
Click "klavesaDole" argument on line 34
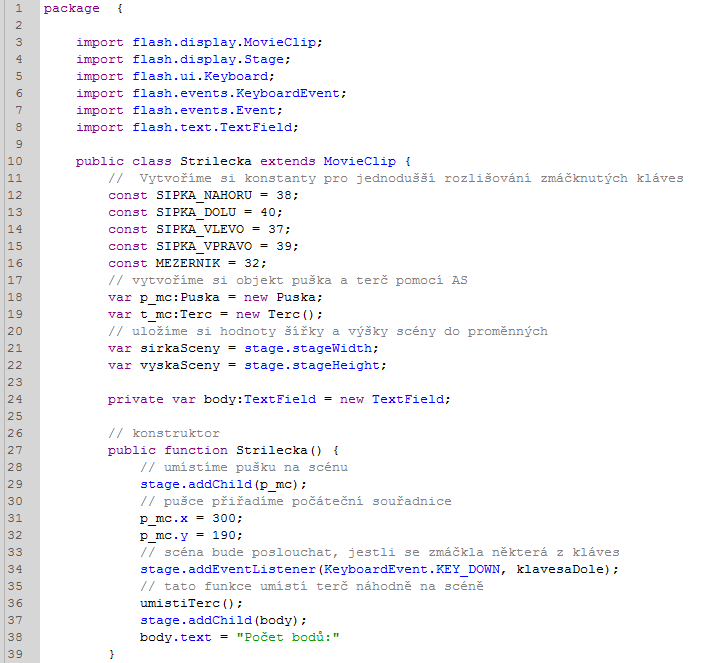560,569
